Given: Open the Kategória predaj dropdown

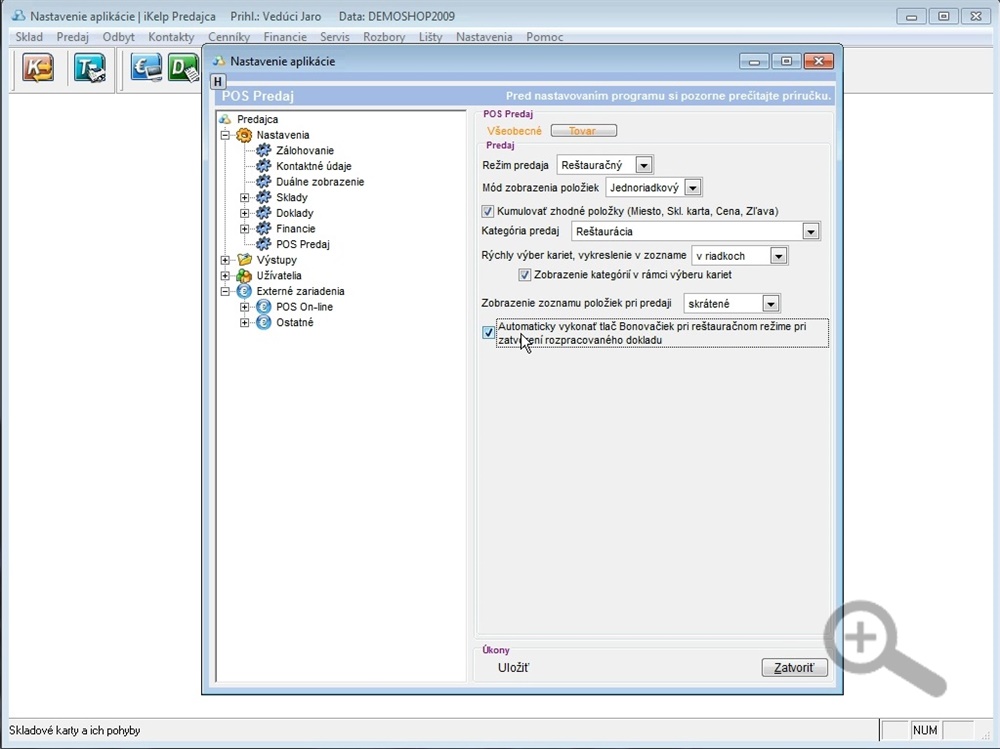Looking at the screenshot, I should pos(811,232).
